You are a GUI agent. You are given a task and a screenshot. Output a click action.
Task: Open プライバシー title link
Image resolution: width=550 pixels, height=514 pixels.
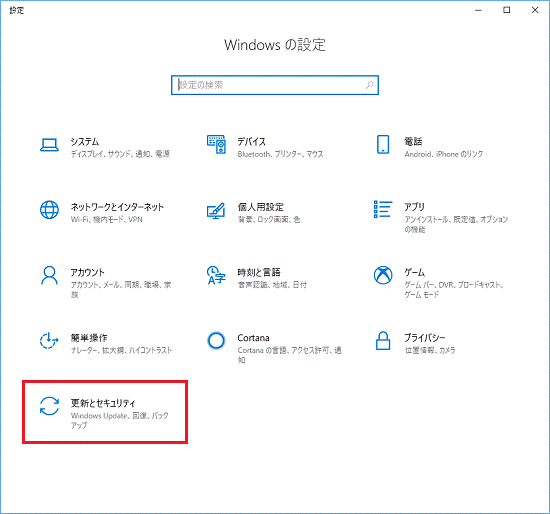(424, 338)
